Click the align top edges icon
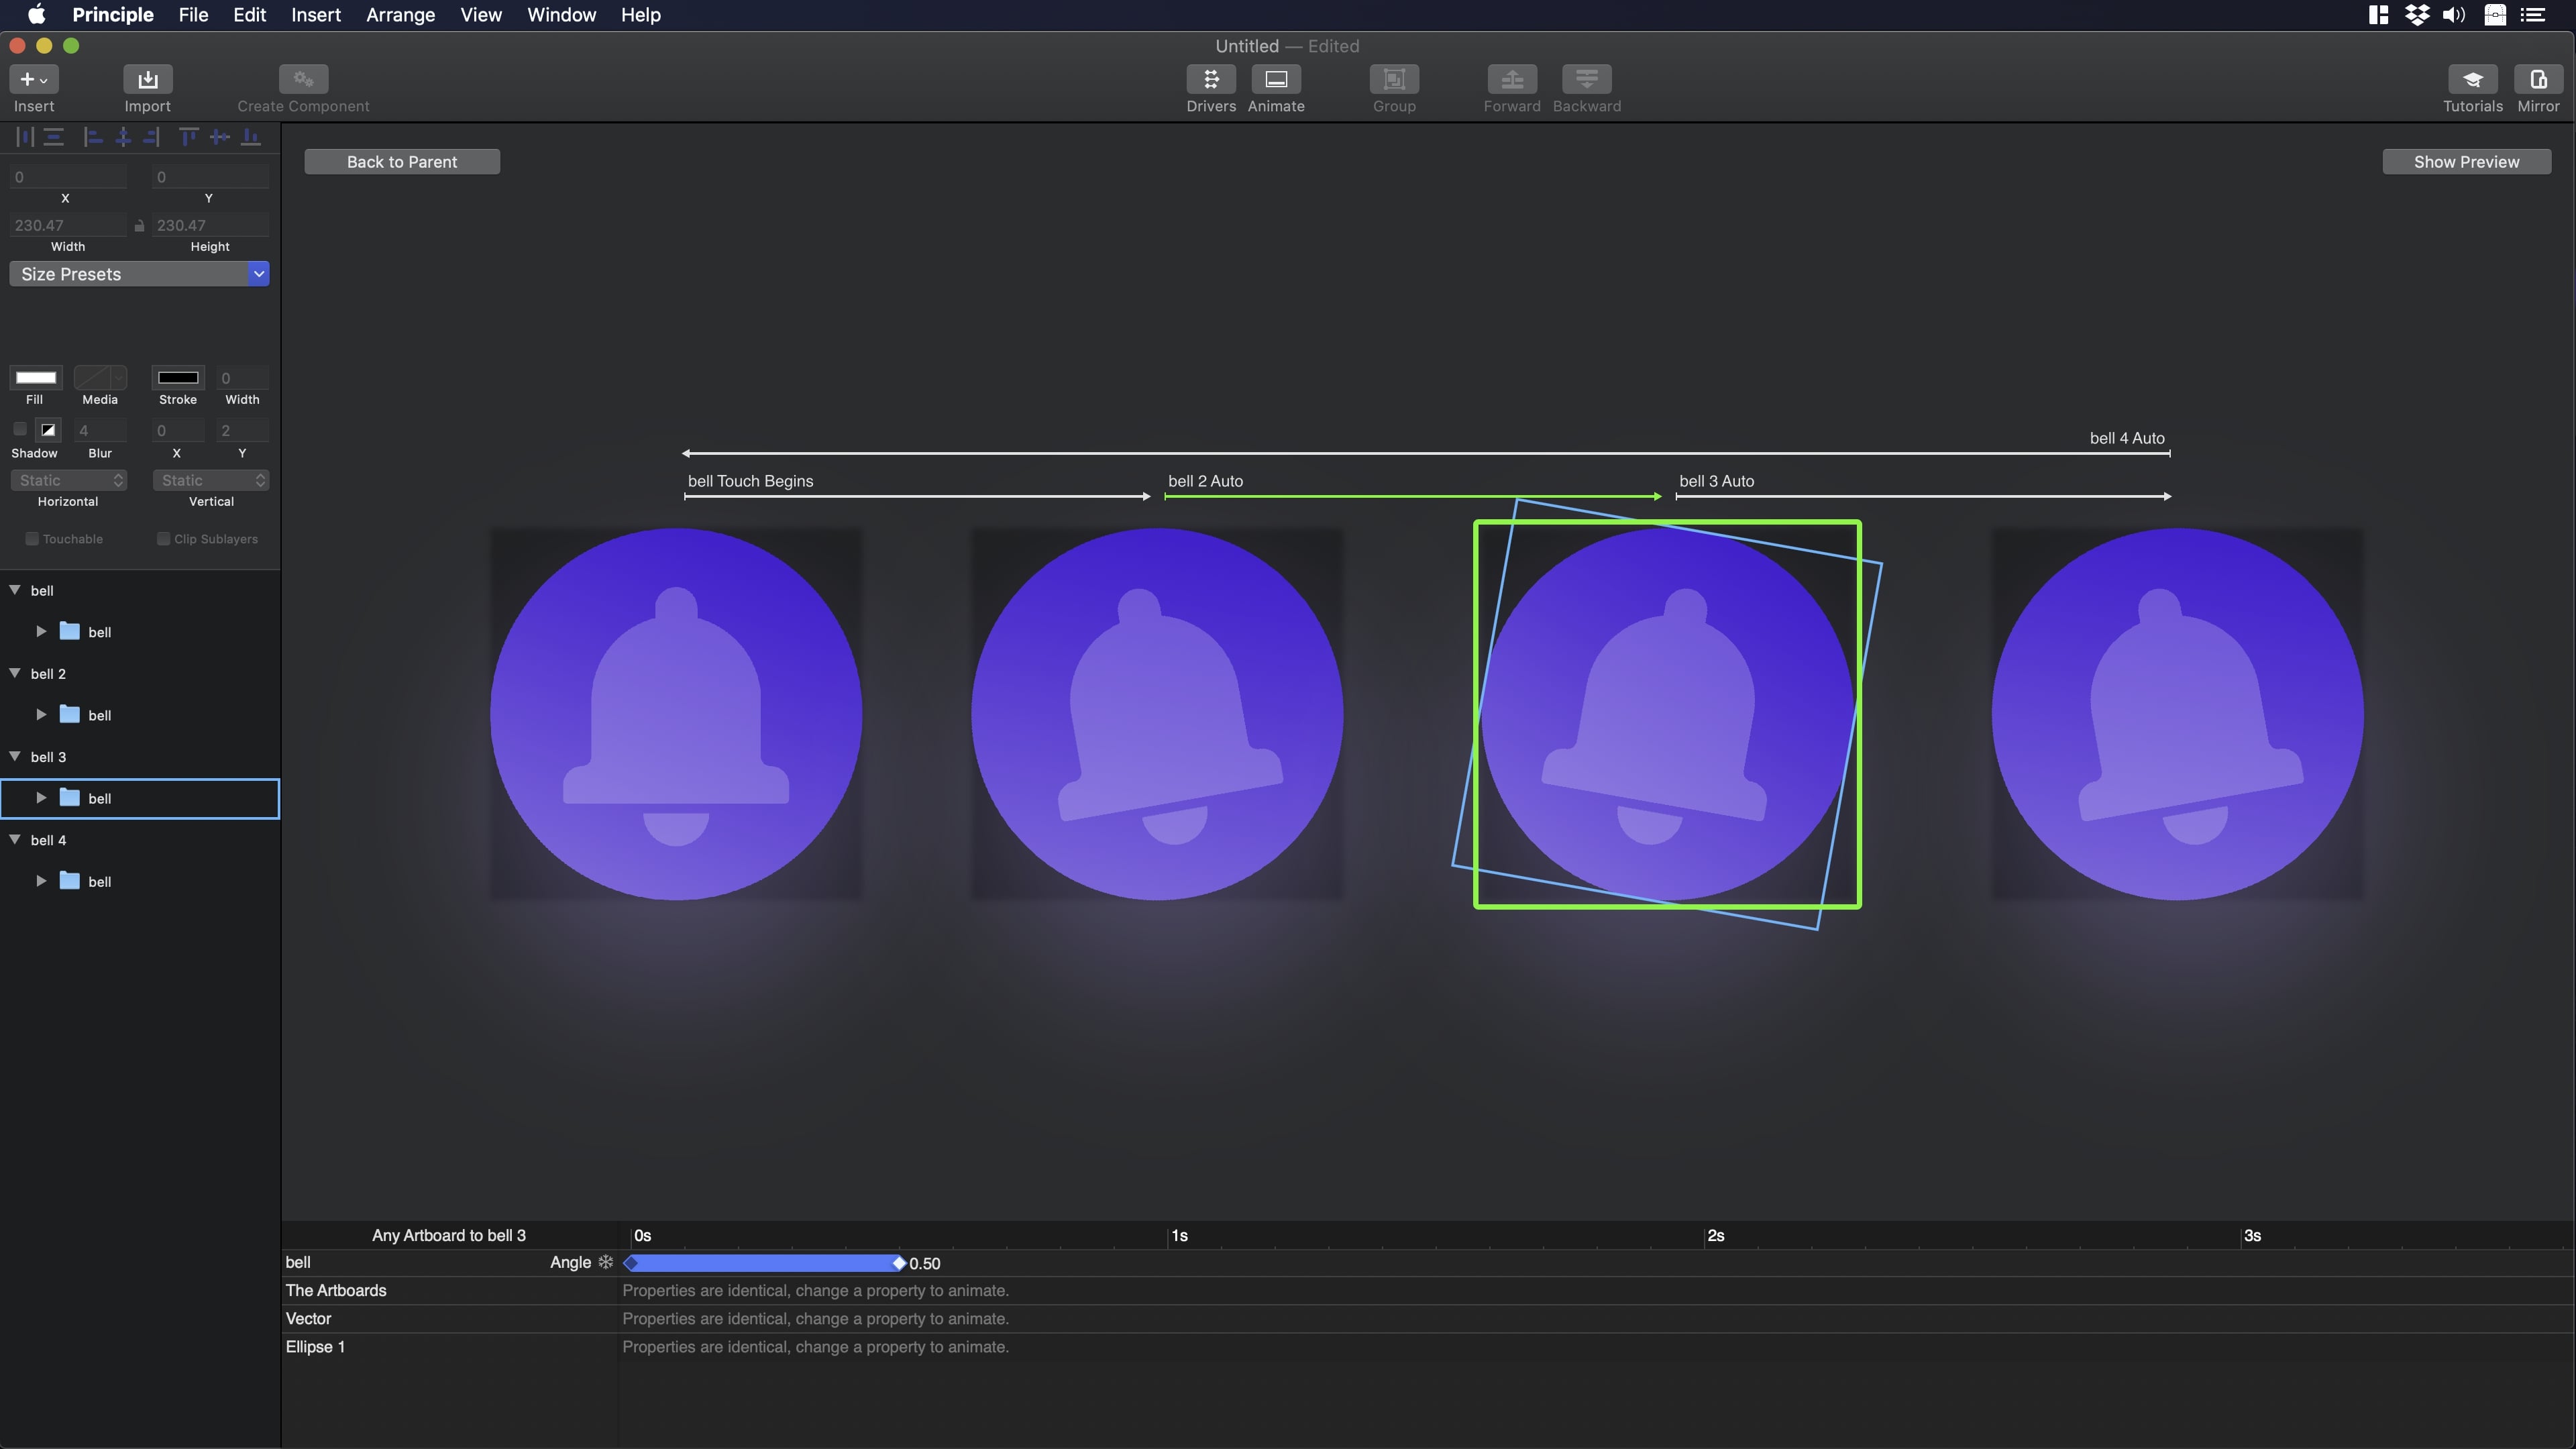Image resolution: width=2576 pixels, height=1449 pixels. coord(188,137)
